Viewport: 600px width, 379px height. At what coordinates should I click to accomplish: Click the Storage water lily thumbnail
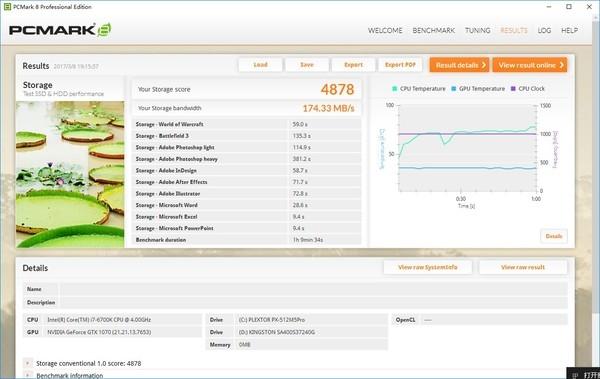(x=70, y=174)
